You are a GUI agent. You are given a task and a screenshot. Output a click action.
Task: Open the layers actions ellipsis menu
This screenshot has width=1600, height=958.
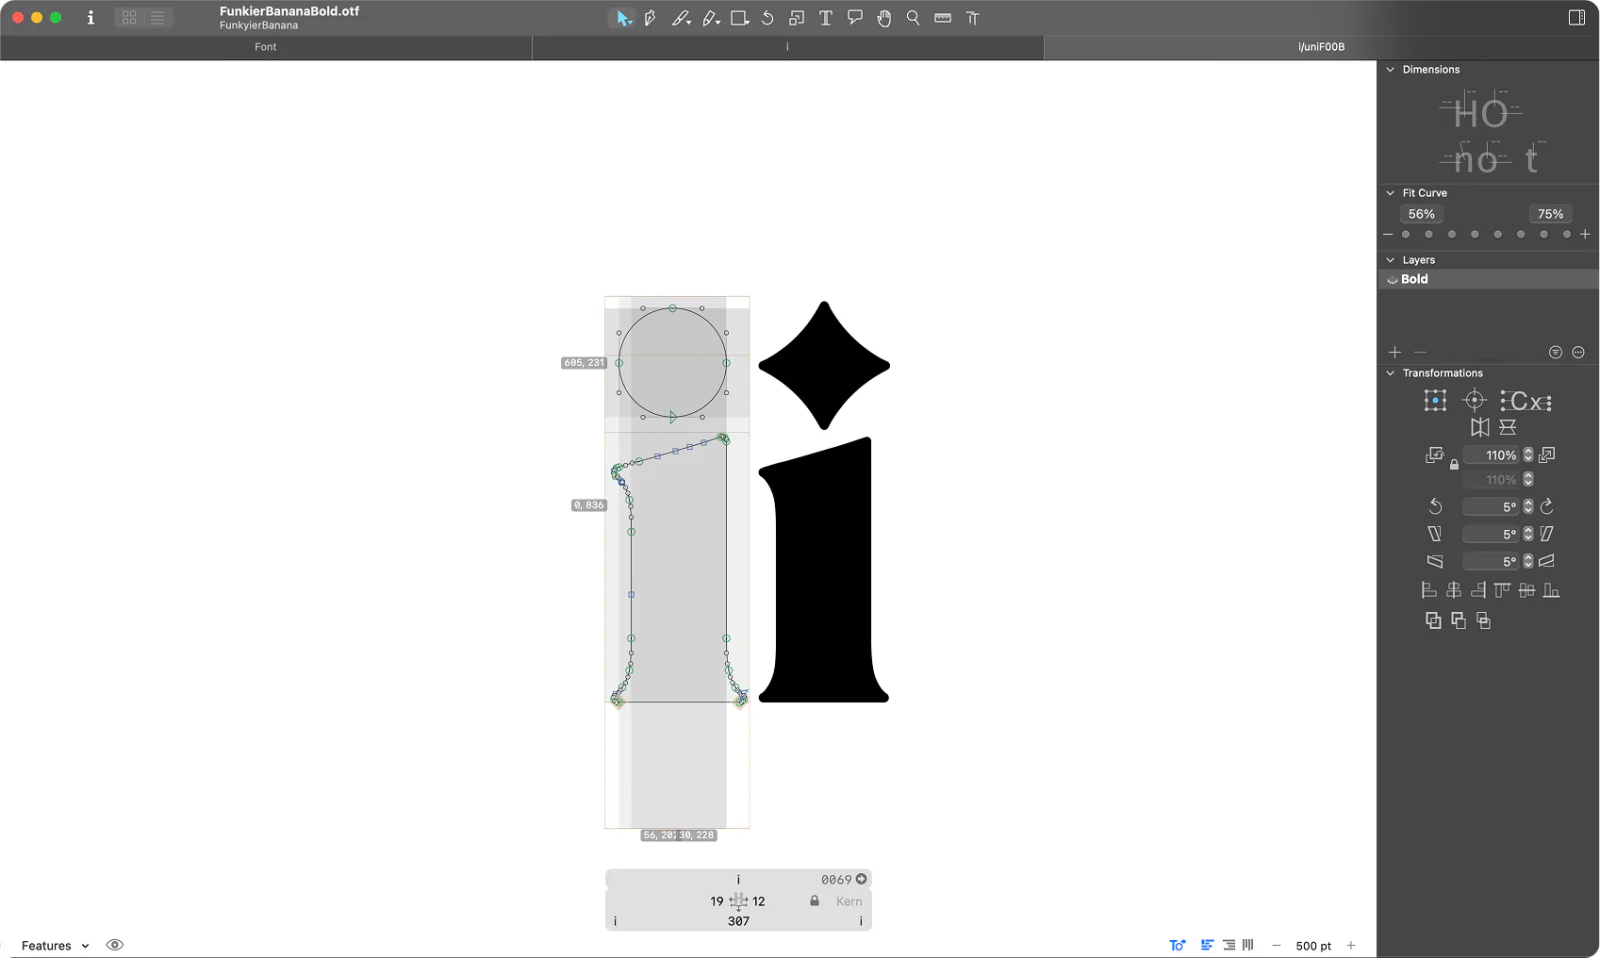1578,352
